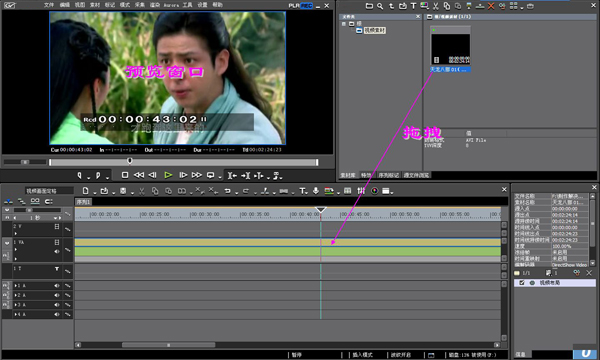The height and width of the screenshot is (360, 600).
Task: Expand the 2 A audio track triangle
Action: 16,295
